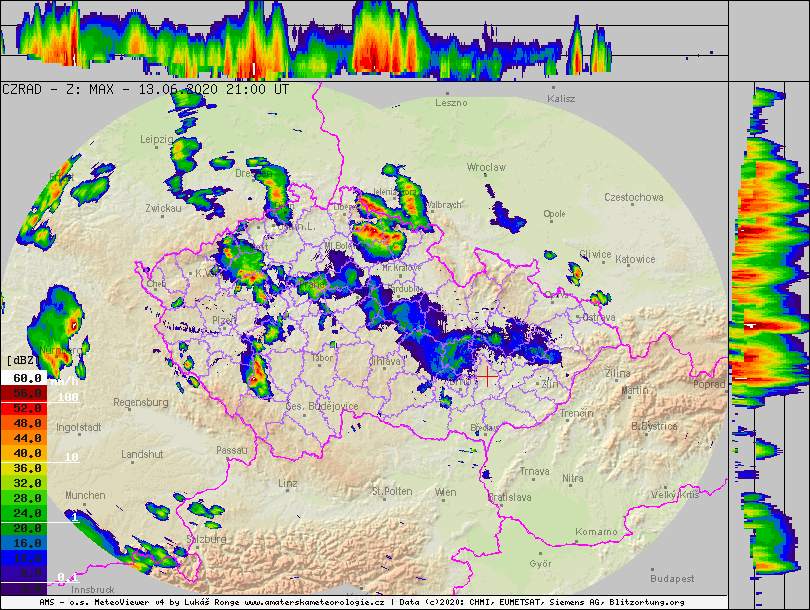Click the Czestochowa city label
This screenshot has width=810, height=610.
pyautogui.click(x=634, y=197)
